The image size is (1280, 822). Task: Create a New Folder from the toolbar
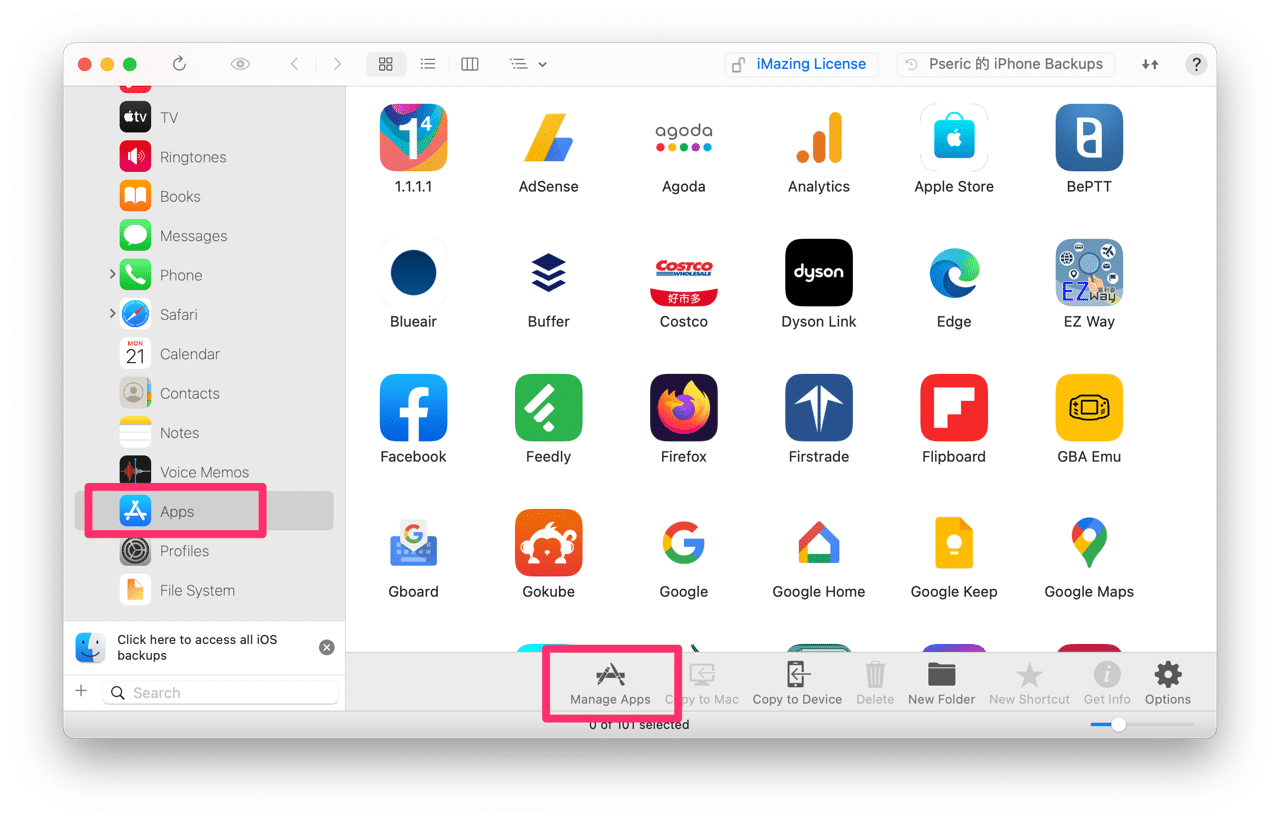941,684
